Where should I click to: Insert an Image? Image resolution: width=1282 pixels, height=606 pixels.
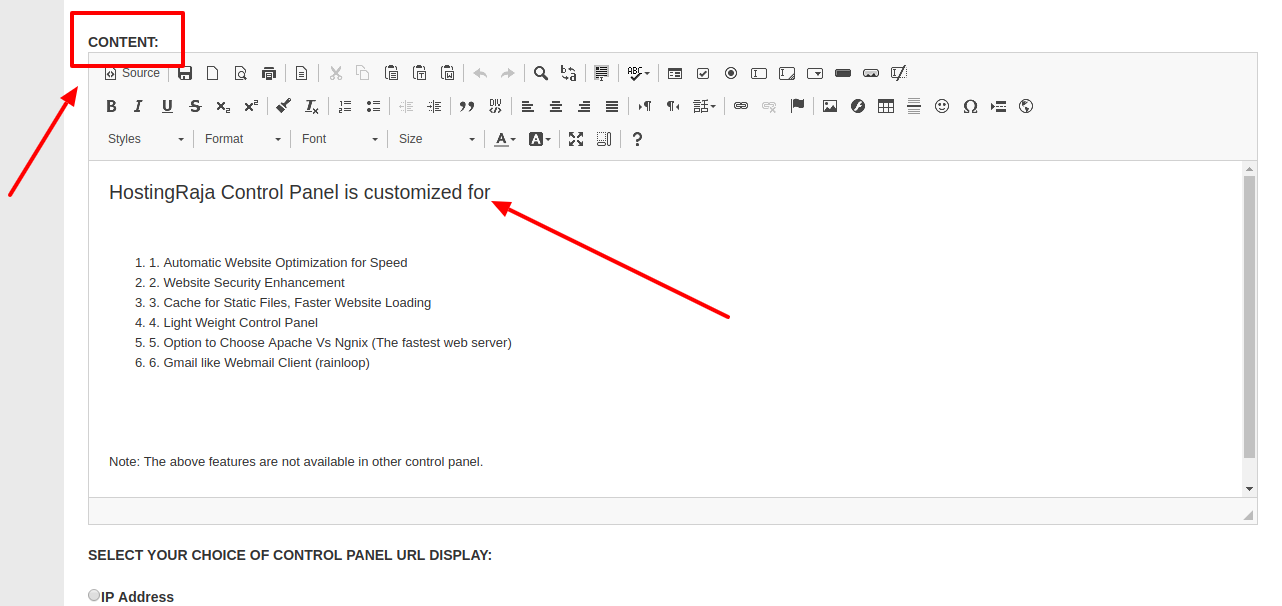(830, 106)
